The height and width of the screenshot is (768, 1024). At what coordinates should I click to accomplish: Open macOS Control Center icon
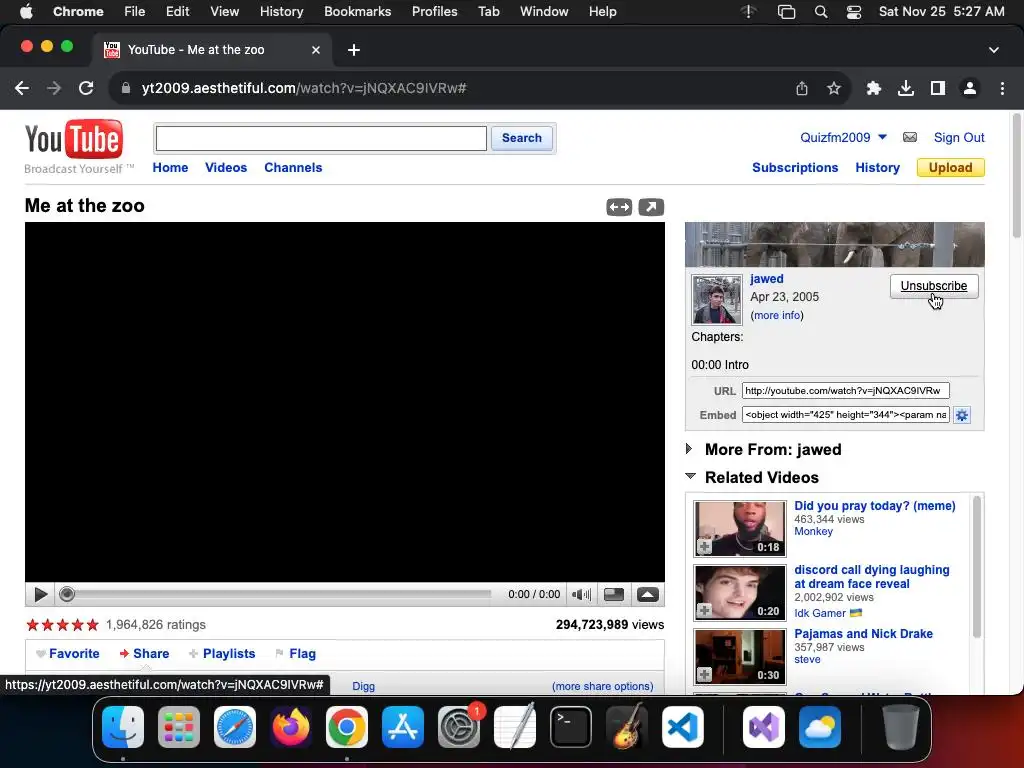click(854, 12)
